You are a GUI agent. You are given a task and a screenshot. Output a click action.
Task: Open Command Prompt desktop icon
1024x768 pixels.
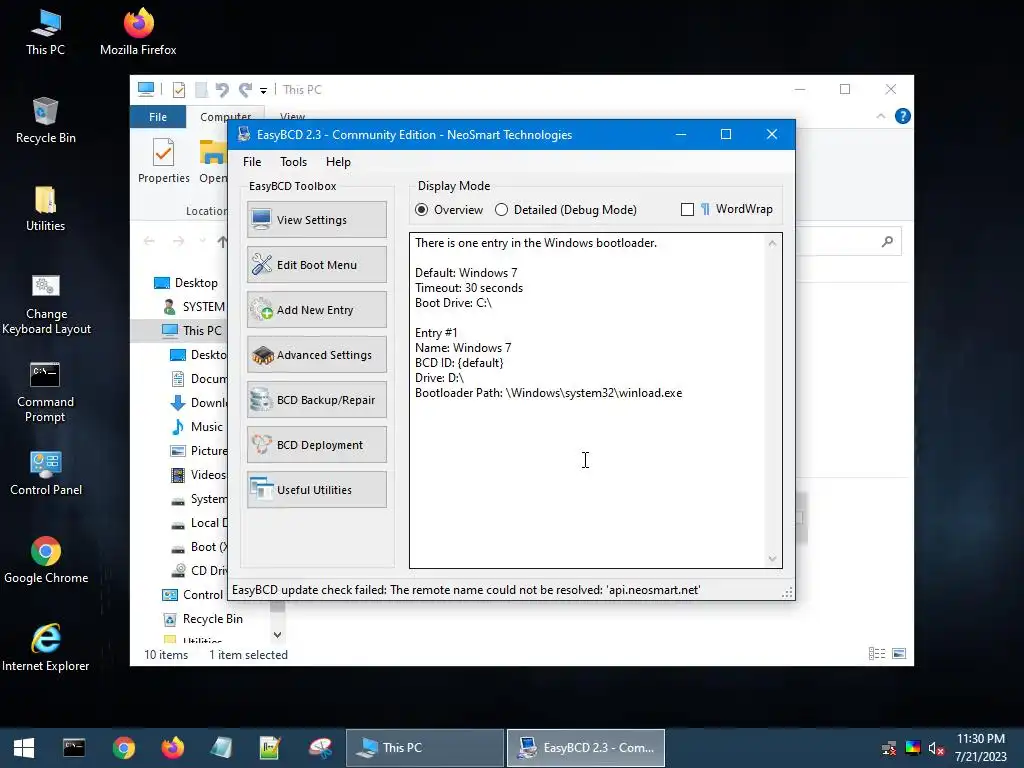(x=46, y=392)
